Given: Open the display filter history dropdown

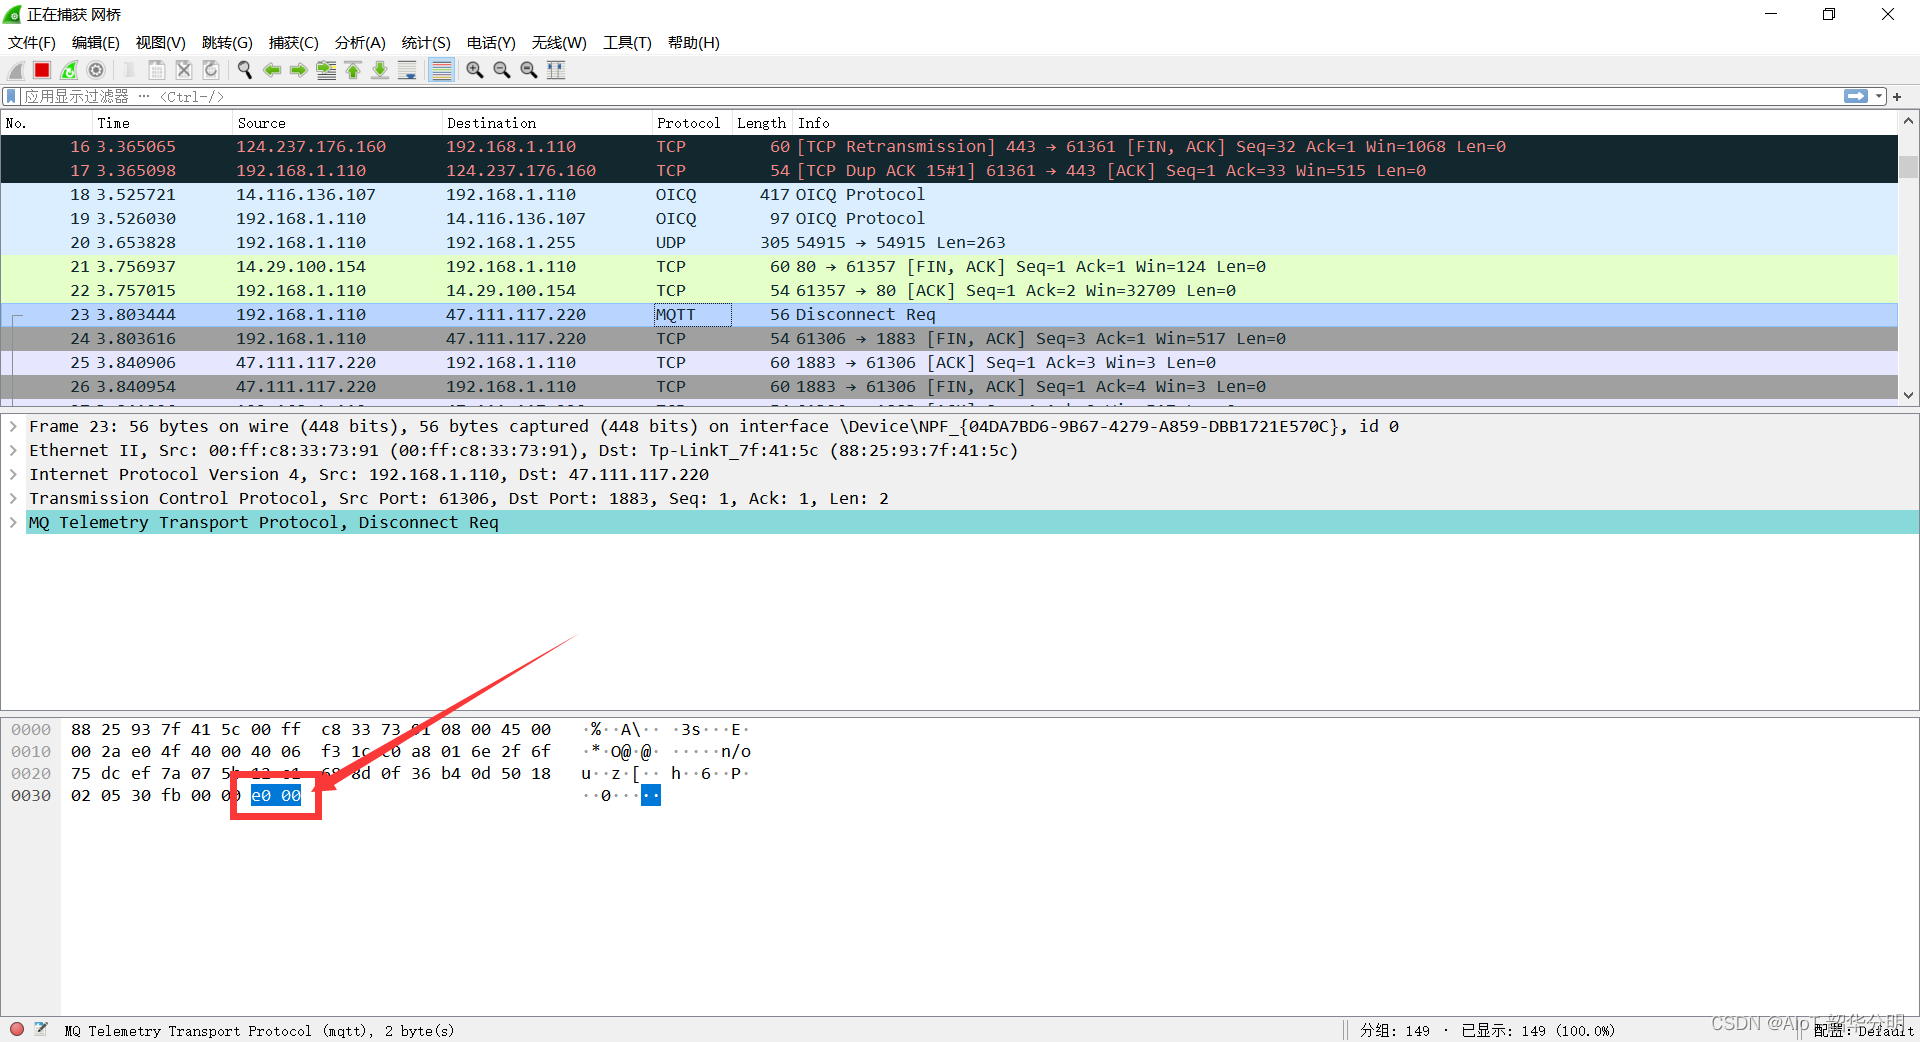Looking at the screenshot, I should coord(1879,96).
